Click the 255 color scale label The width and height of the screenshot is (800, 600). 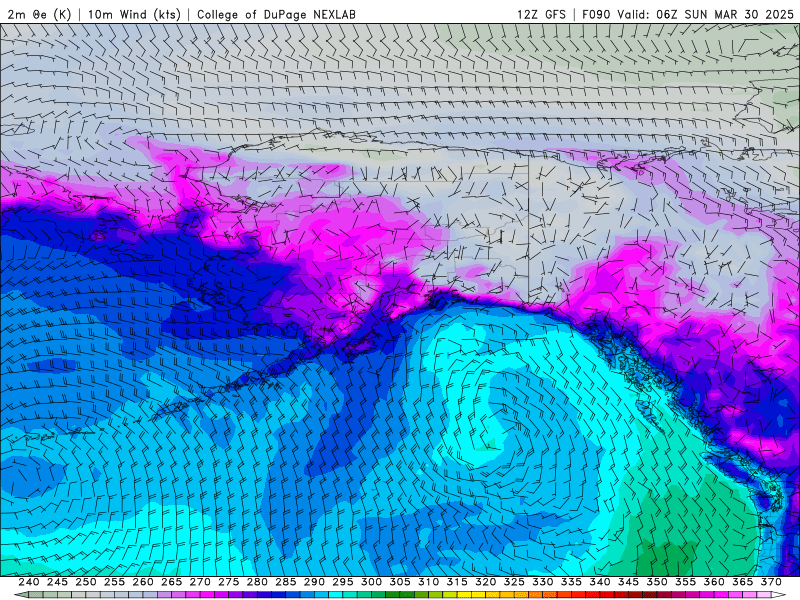tap(114, 582)
